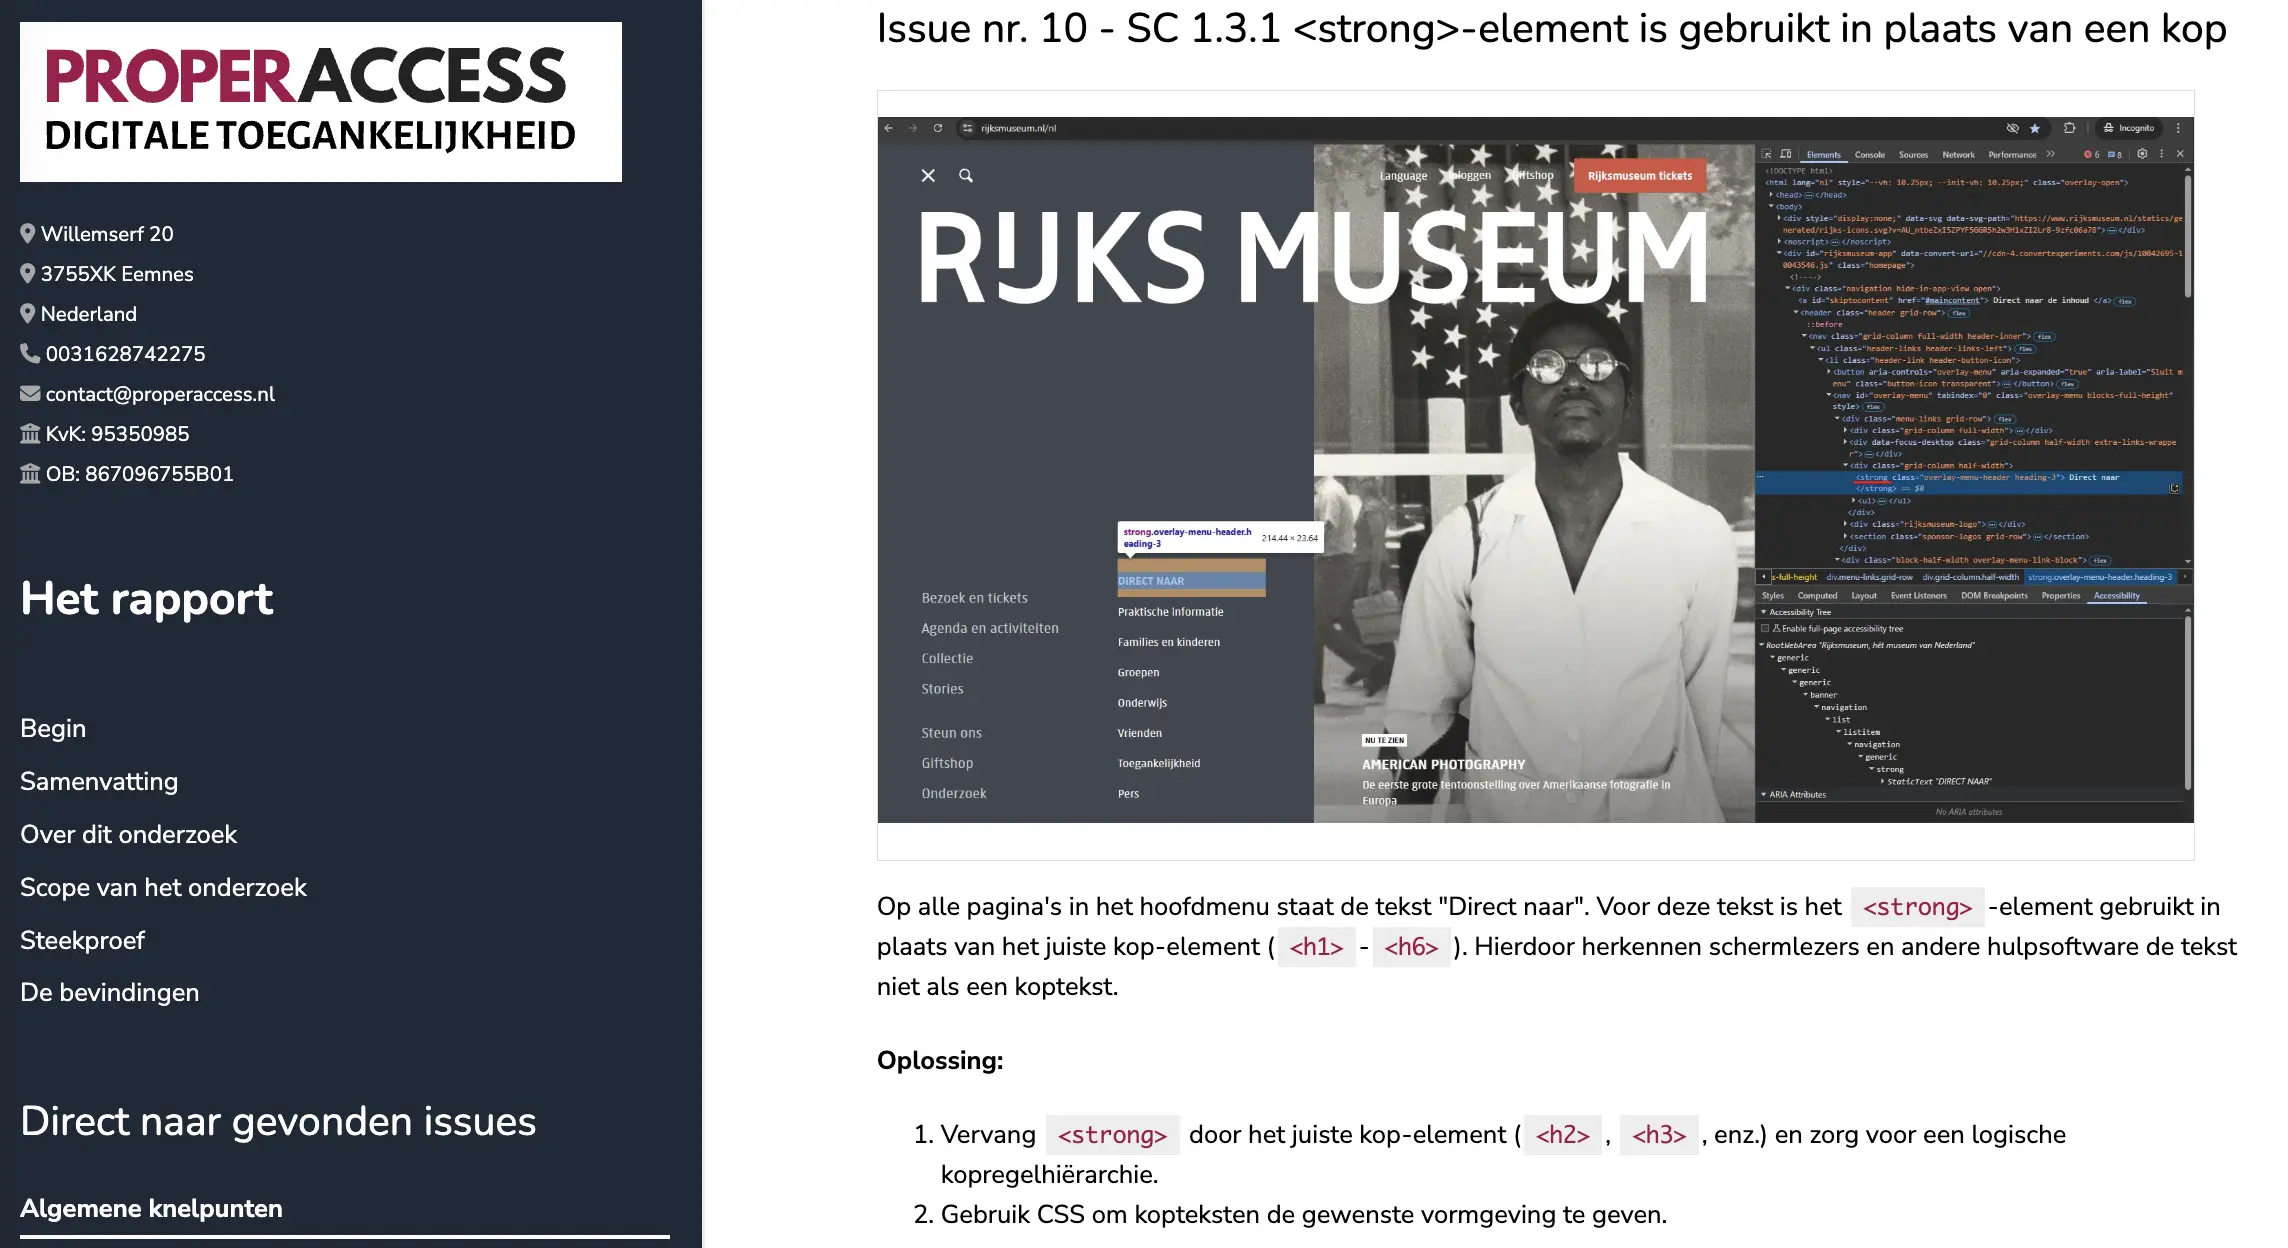Enable the full-page accessibility tree checkbox
This screenshot has height=1248, width=2288.
point(1765,628)
